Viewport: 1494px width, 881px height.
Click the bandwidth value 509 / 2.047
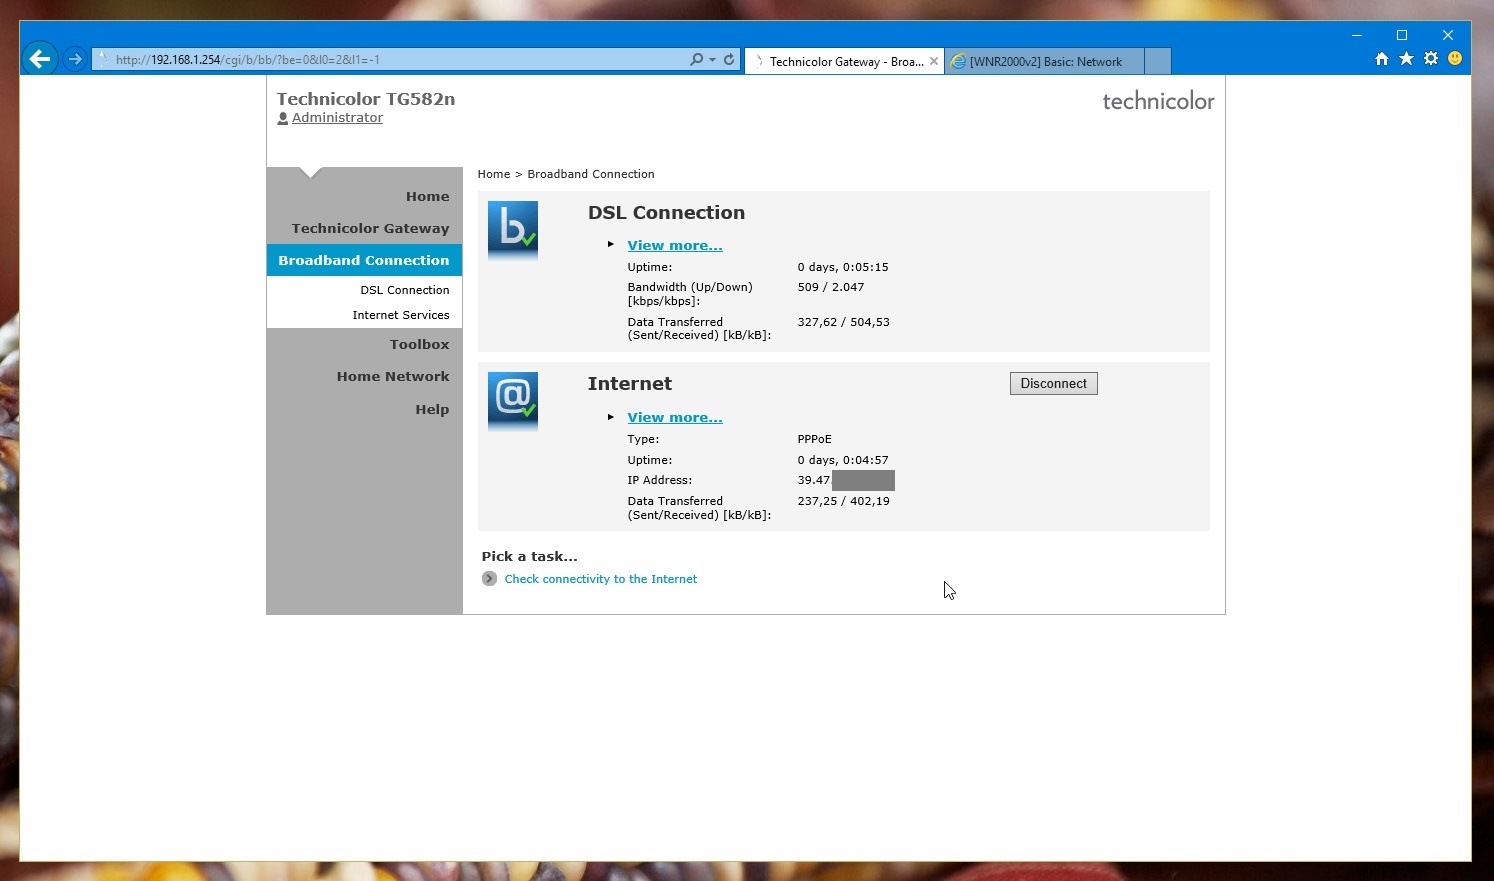click(x=831, y=287)
